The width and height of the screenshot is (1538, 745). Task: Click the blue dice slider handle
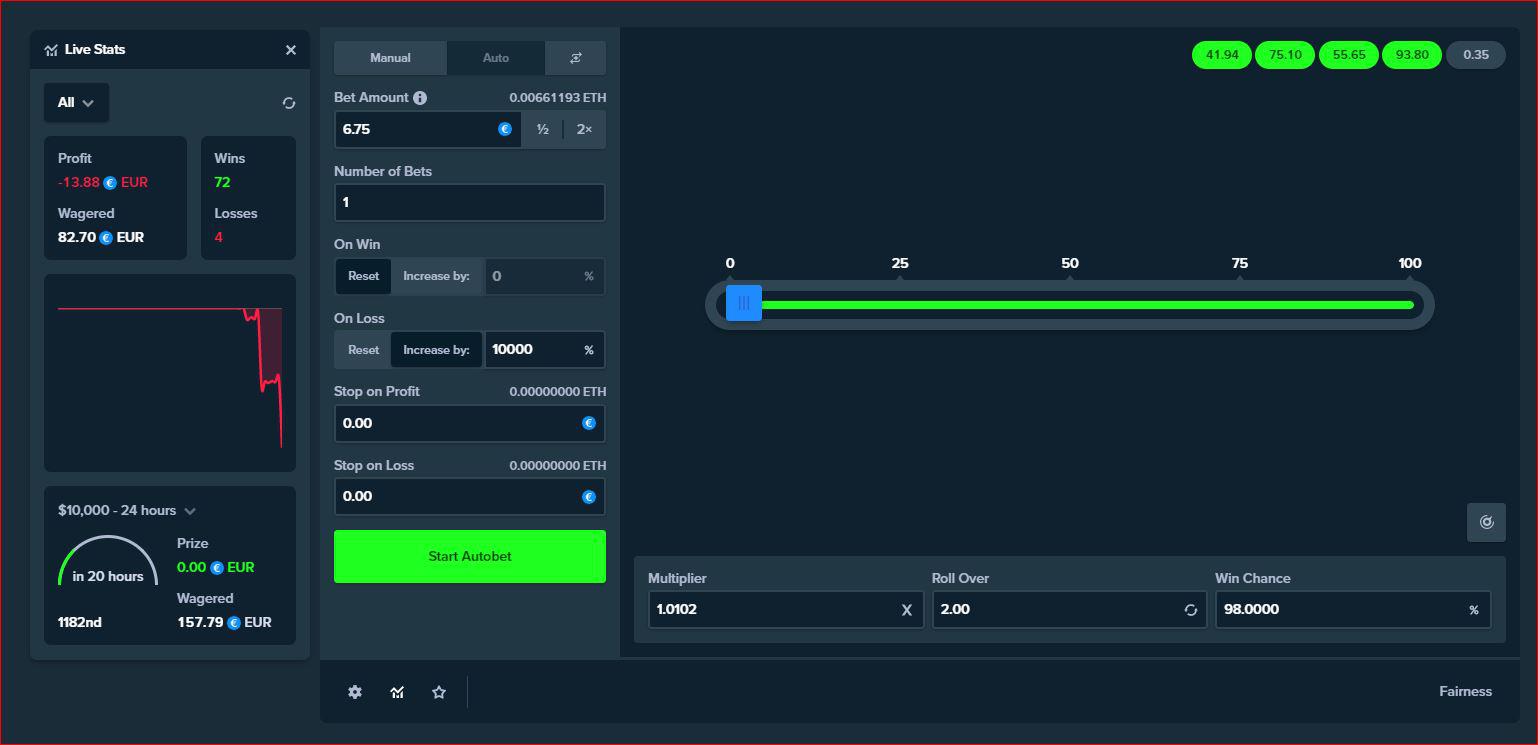[744, 303]
